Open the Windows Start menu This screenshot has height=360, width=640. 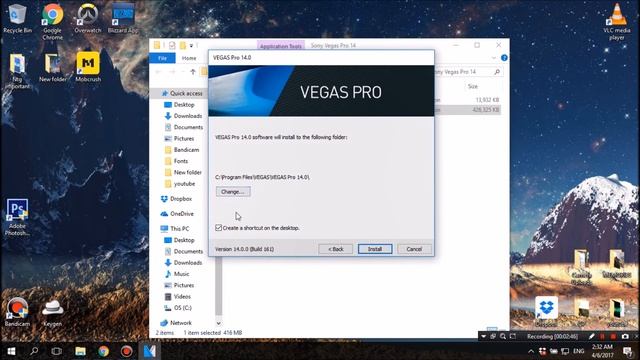11,351
